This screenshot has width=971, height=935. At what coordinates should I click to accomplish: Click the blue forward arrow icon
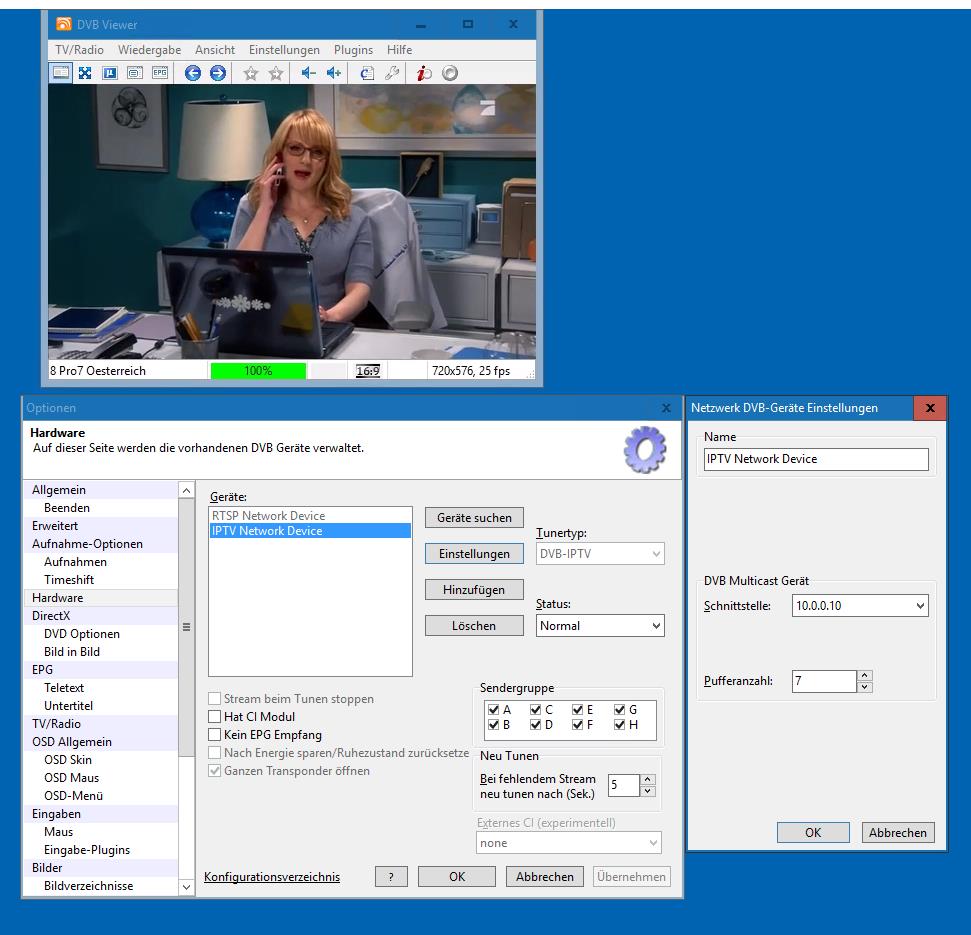tap(217, 73)
